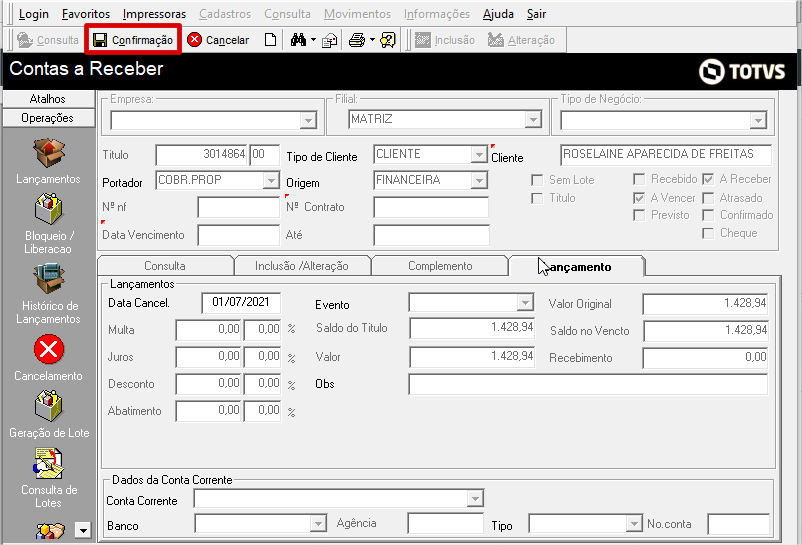Screen dimensions: 802x545
Task: Toggle the Titulo checkbox
Action: [537, 198]
